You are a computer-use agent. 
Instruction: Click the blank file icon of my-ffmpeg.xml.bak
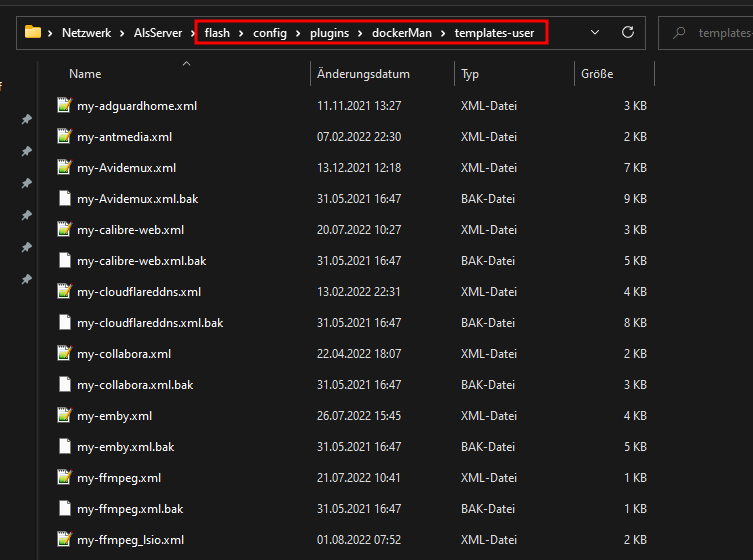click(64, 508)
